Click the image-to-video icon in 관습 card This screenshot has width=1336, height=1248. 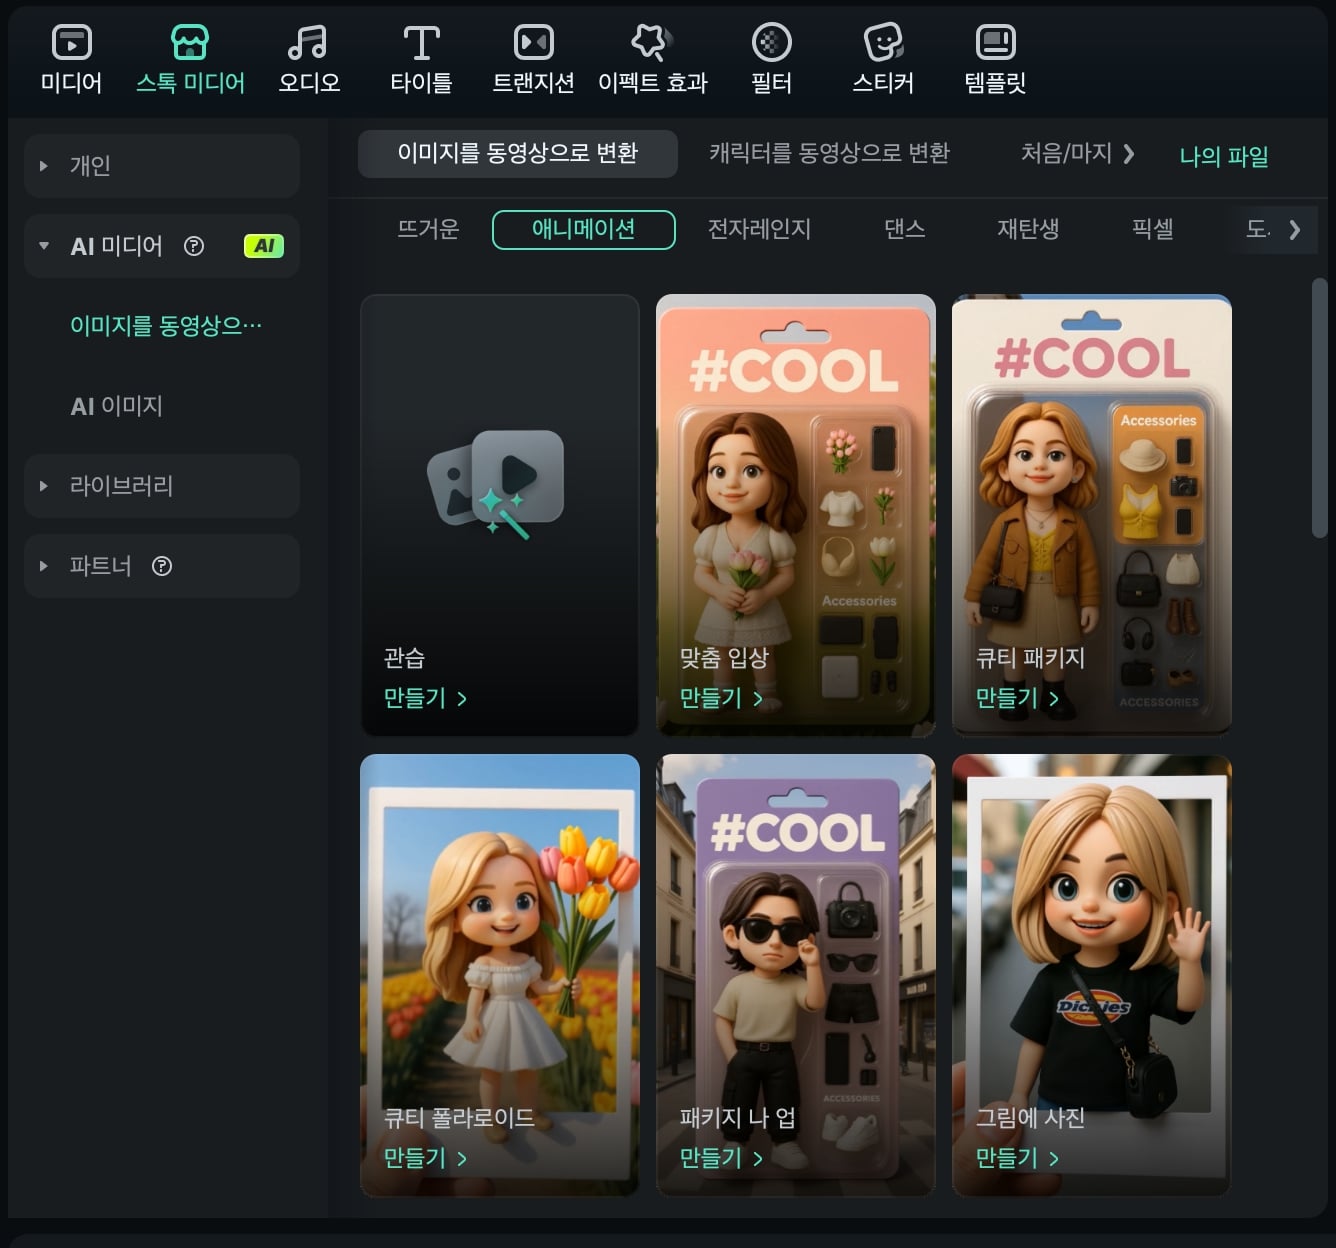pyautogui.click(x=497, y=483)
